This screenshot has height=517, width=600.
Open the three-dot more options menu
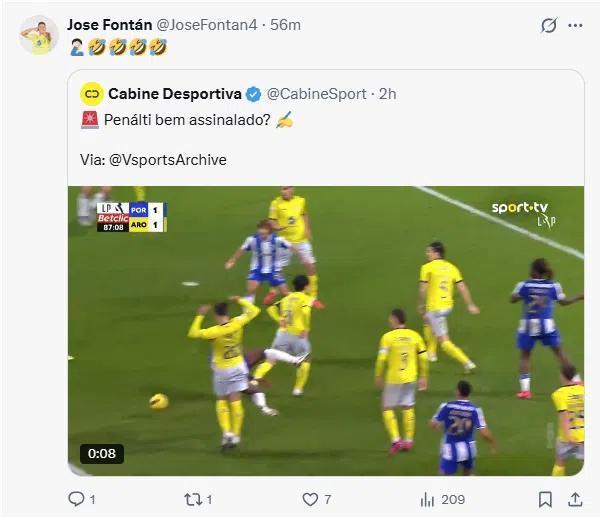coord(575,25)
